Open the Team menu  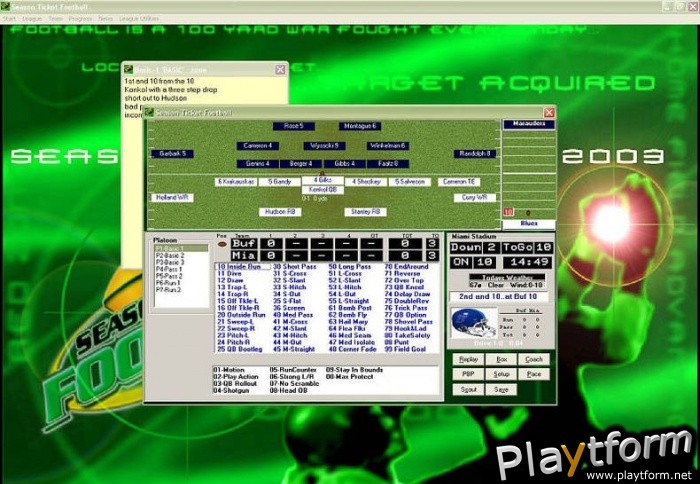55,19
